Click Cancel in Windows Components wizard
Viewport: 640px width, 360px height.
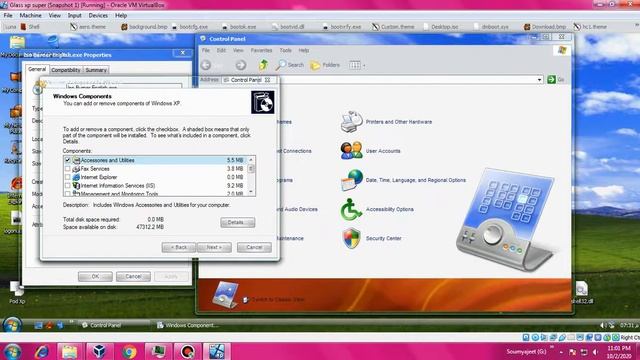(x=254, y=247)
